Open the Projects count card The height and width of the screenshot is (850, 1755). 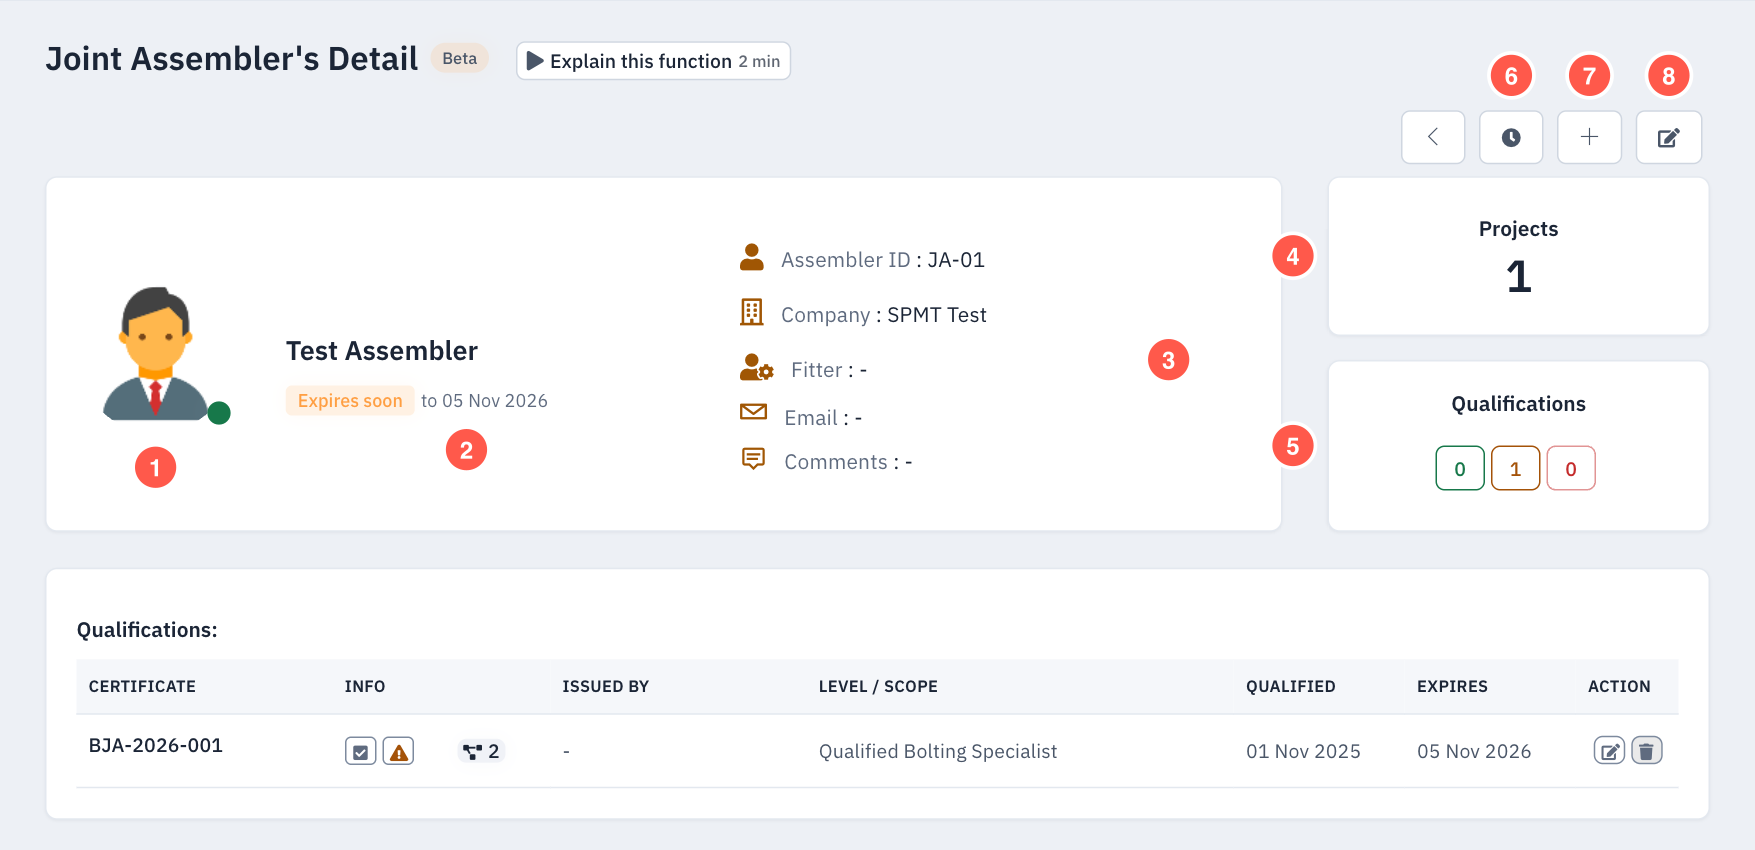(x=1518, y=257)
